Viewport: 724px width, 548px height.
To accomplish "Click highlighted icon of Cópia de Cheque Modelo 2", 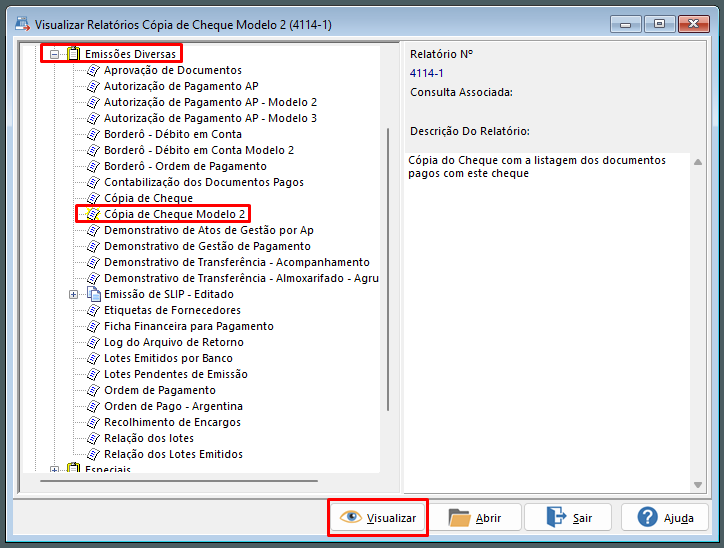I will pyautogui.click(x=94, y=214).
